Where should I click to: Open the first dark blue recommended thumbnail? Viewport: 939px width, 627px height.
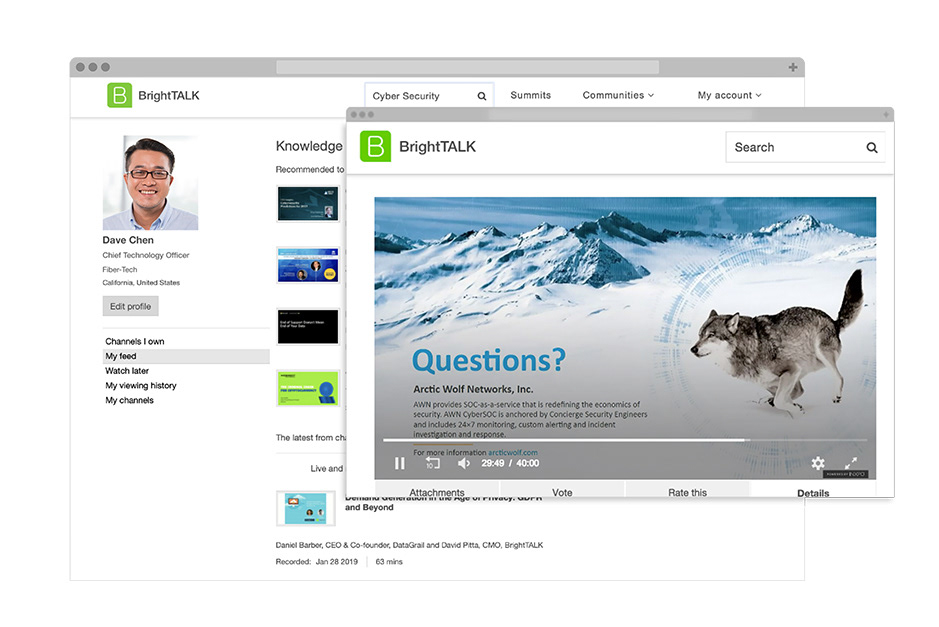(x=308, y=204)
